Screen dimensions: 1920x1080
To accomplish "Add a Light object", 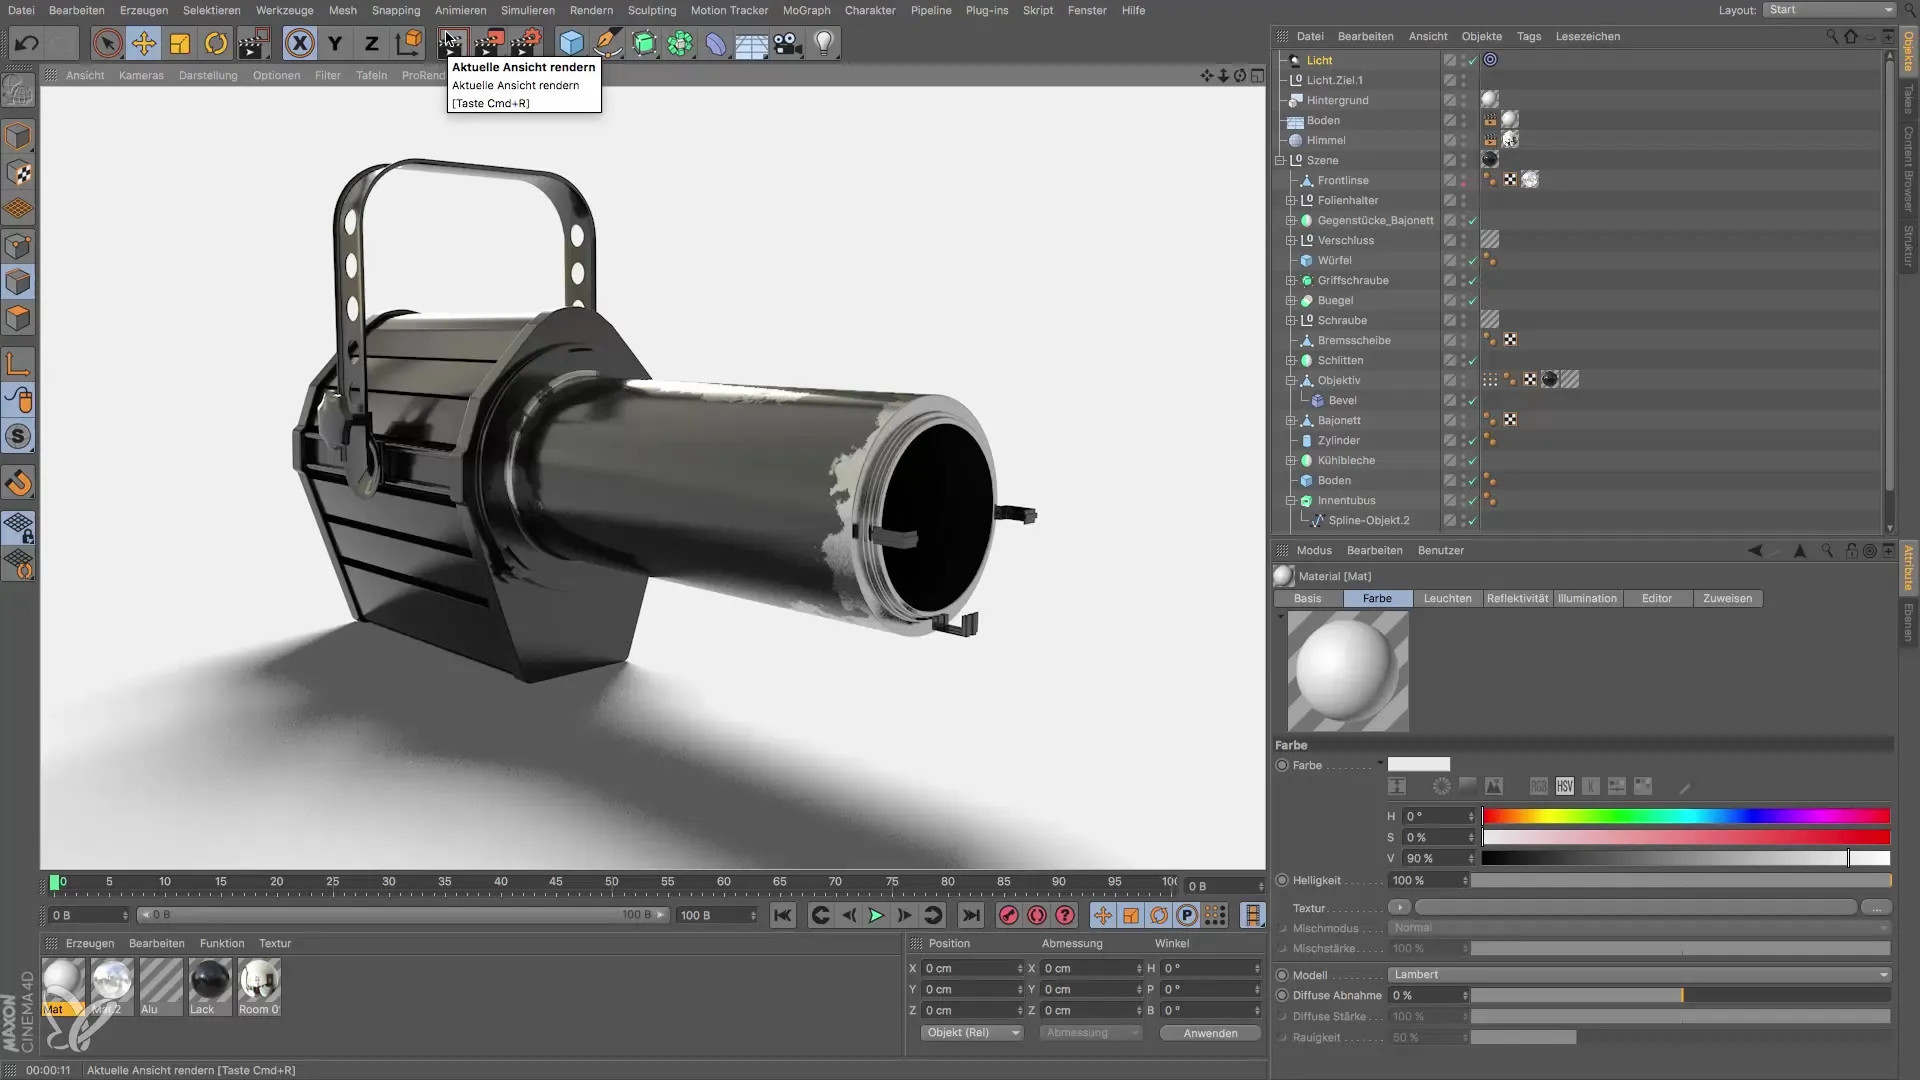I will [x=824, y=43].
